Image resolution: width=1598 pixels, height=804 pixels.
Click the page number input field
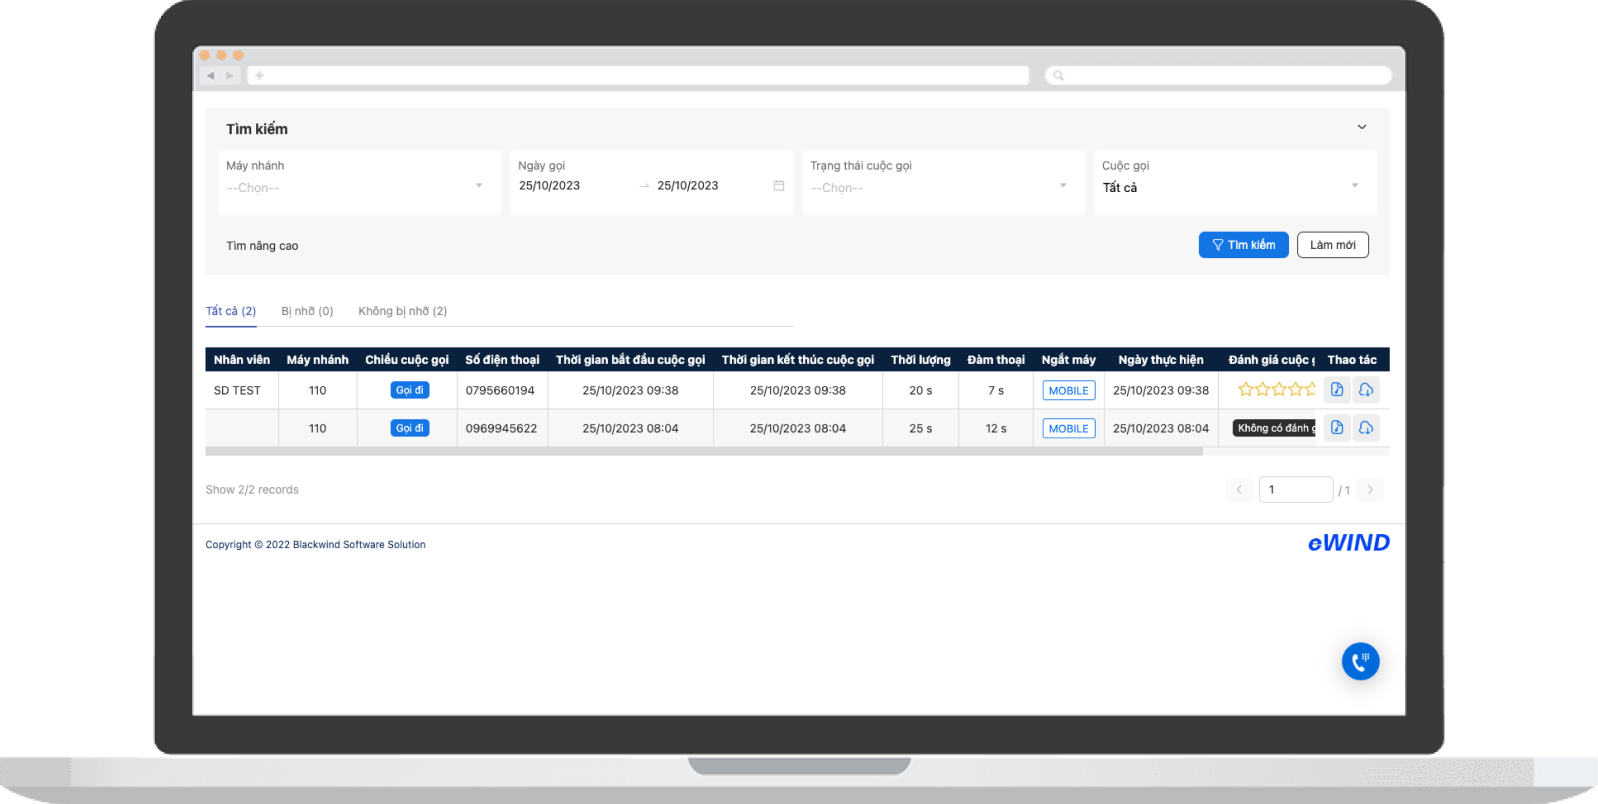[x=1295, y=490]
